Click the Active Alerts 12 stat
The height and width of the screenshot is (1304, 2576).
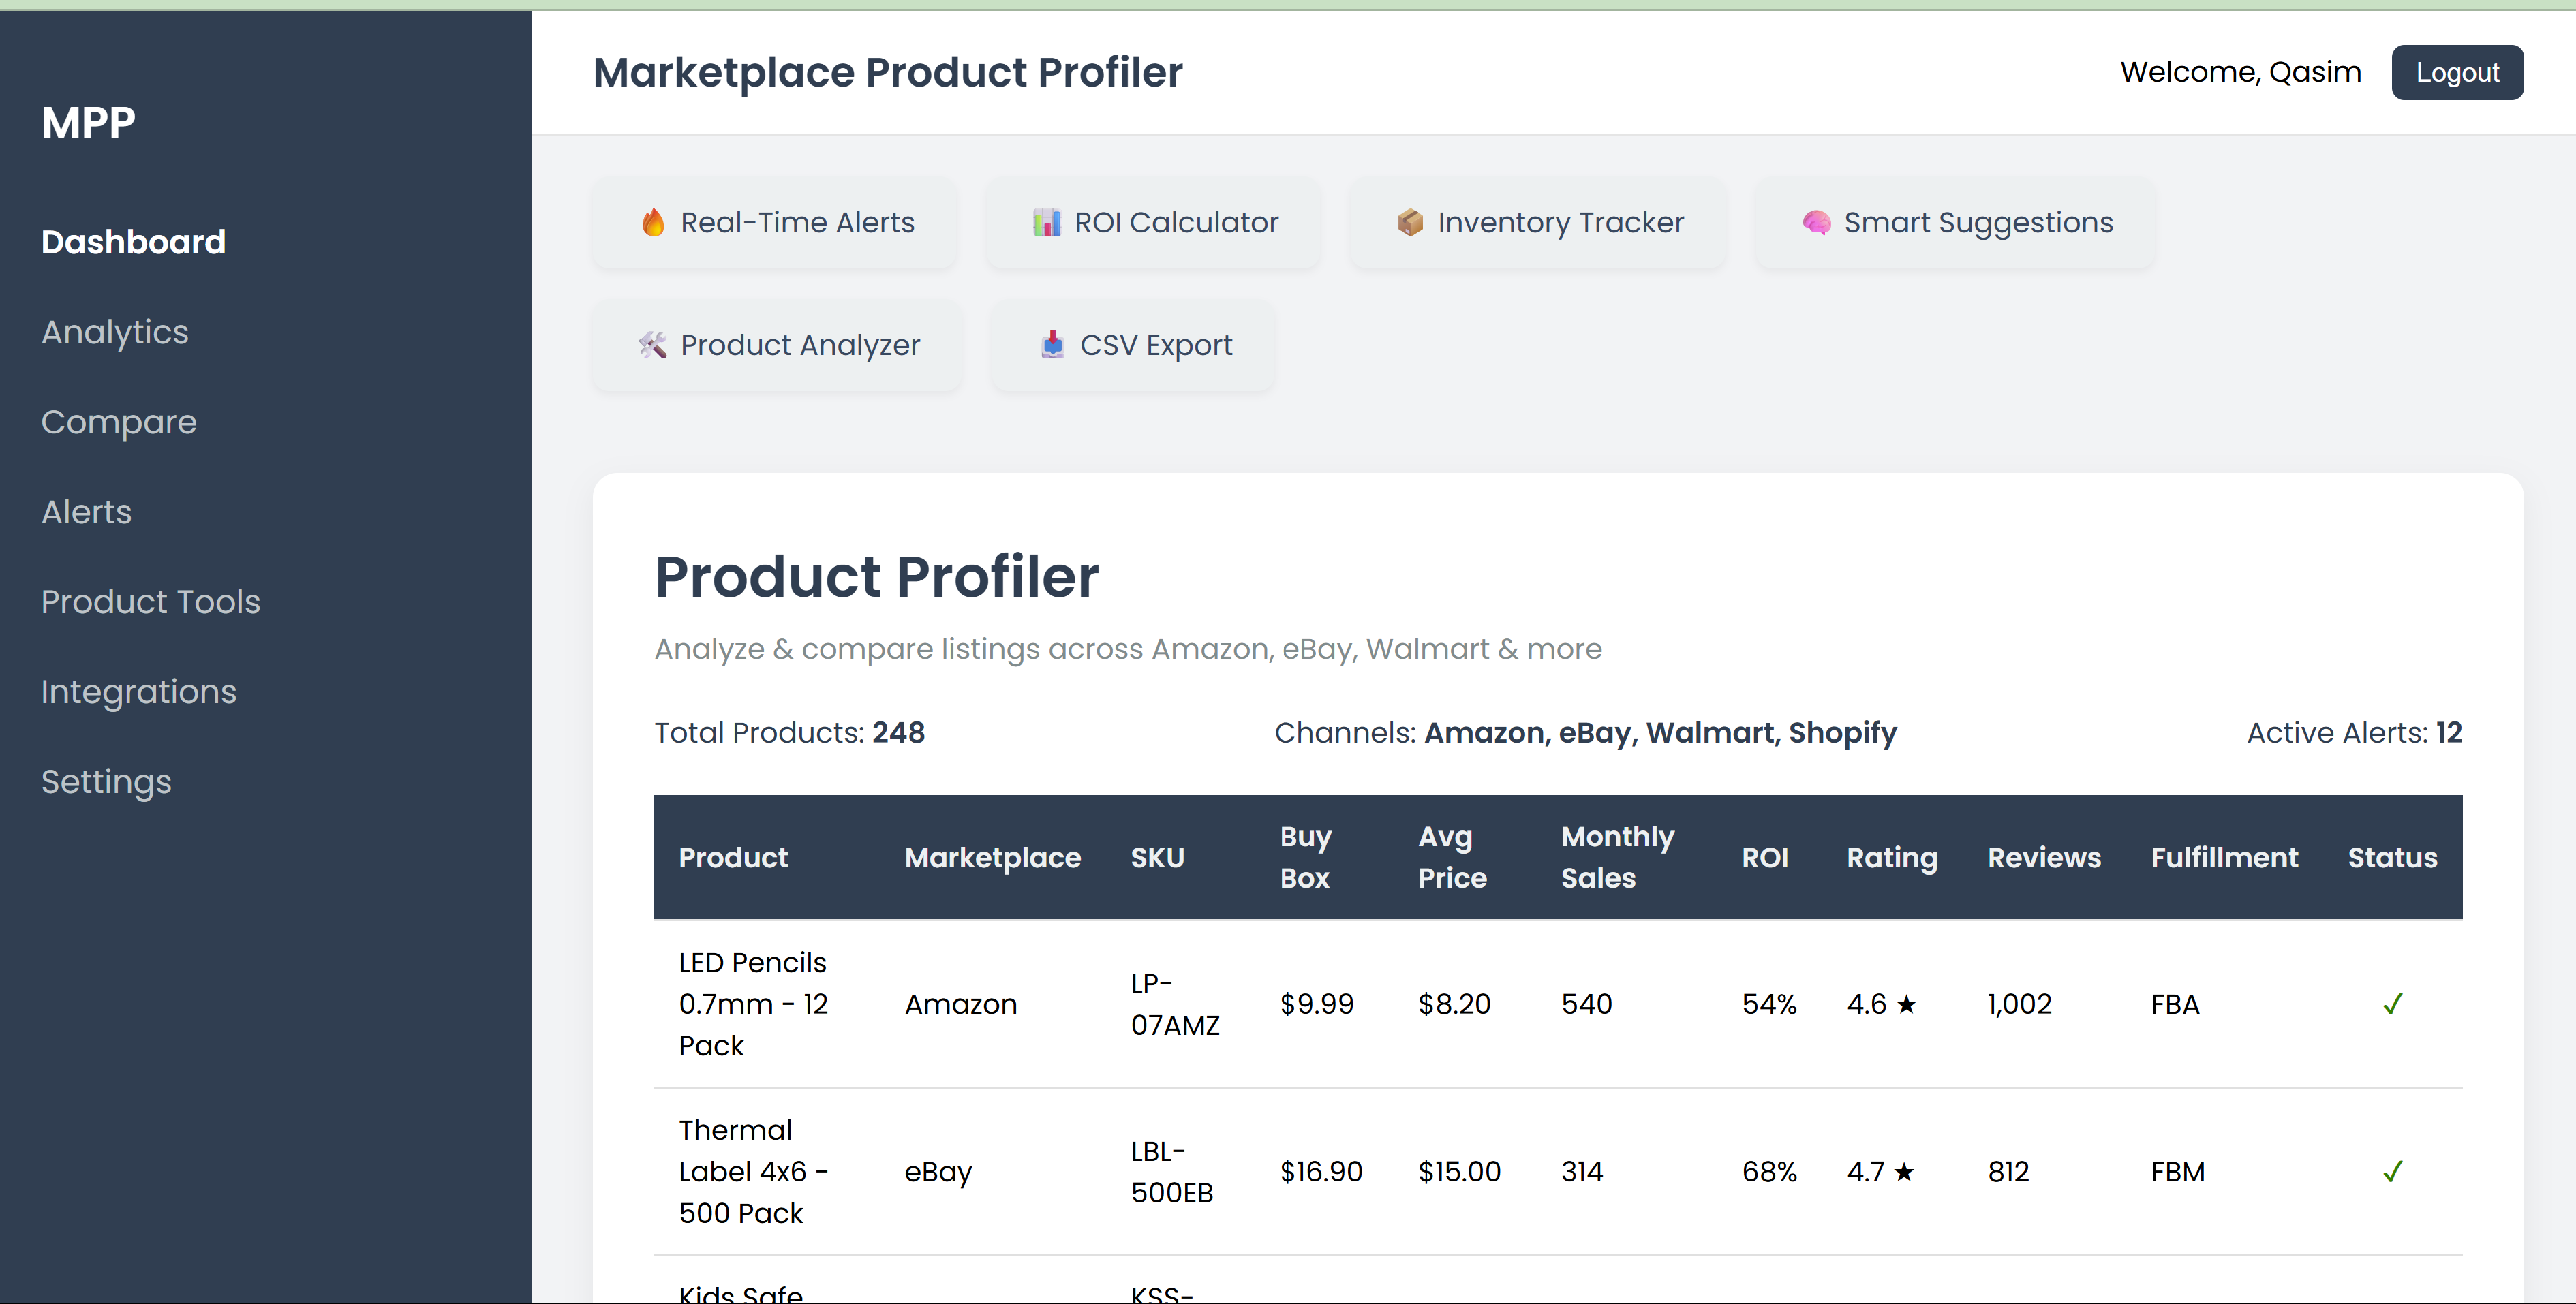[x=2354, y=733]
